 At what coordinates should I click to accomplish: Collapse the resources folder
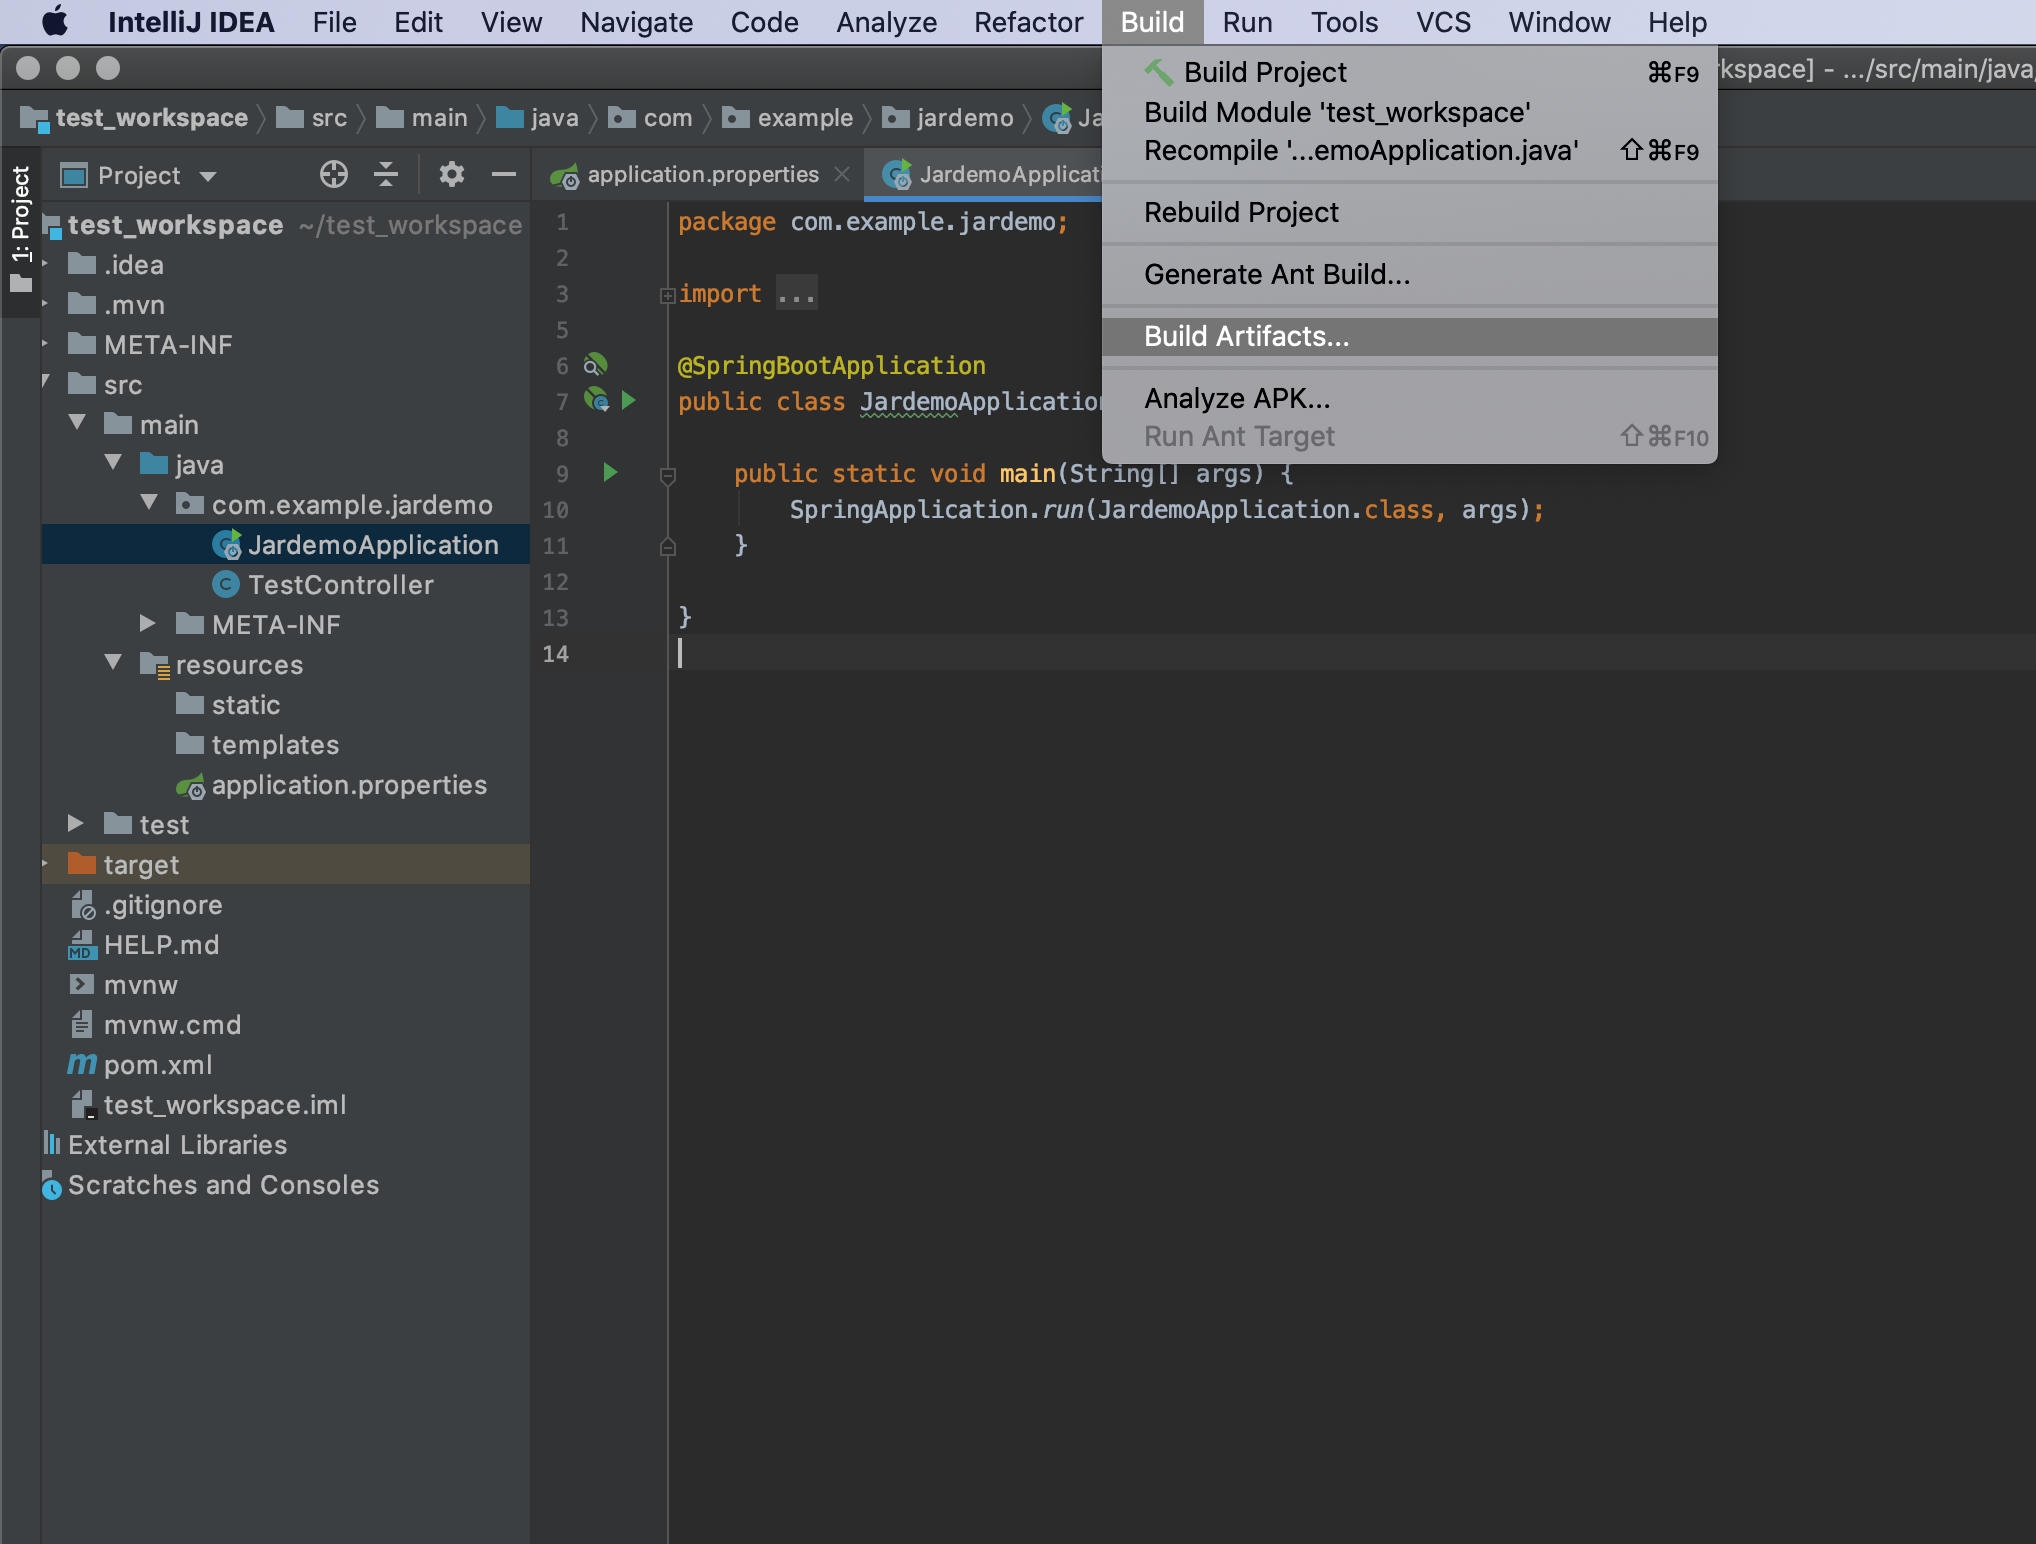point(114,663)
